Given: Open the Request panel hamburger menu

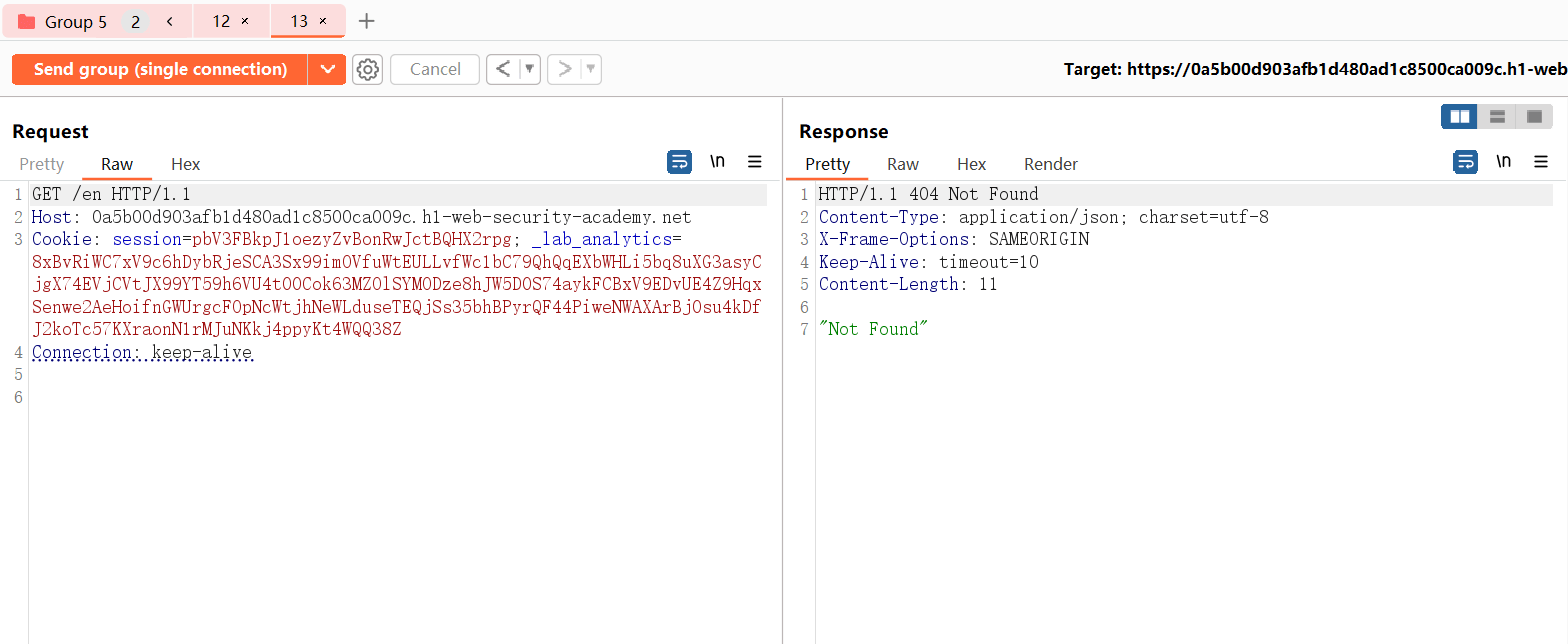Looking at the screenshot, I should (755, 162).
